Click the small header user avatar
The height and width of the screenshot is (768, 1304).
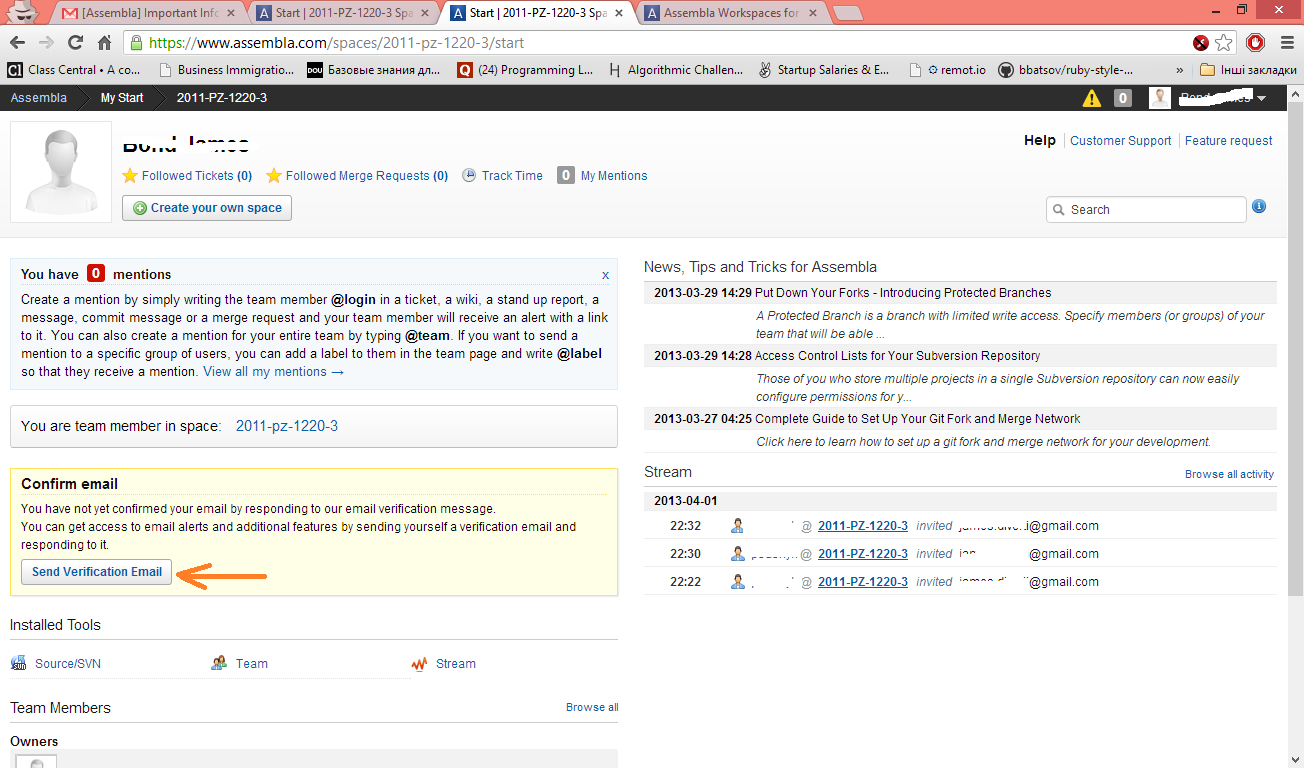coord(1159,98)
